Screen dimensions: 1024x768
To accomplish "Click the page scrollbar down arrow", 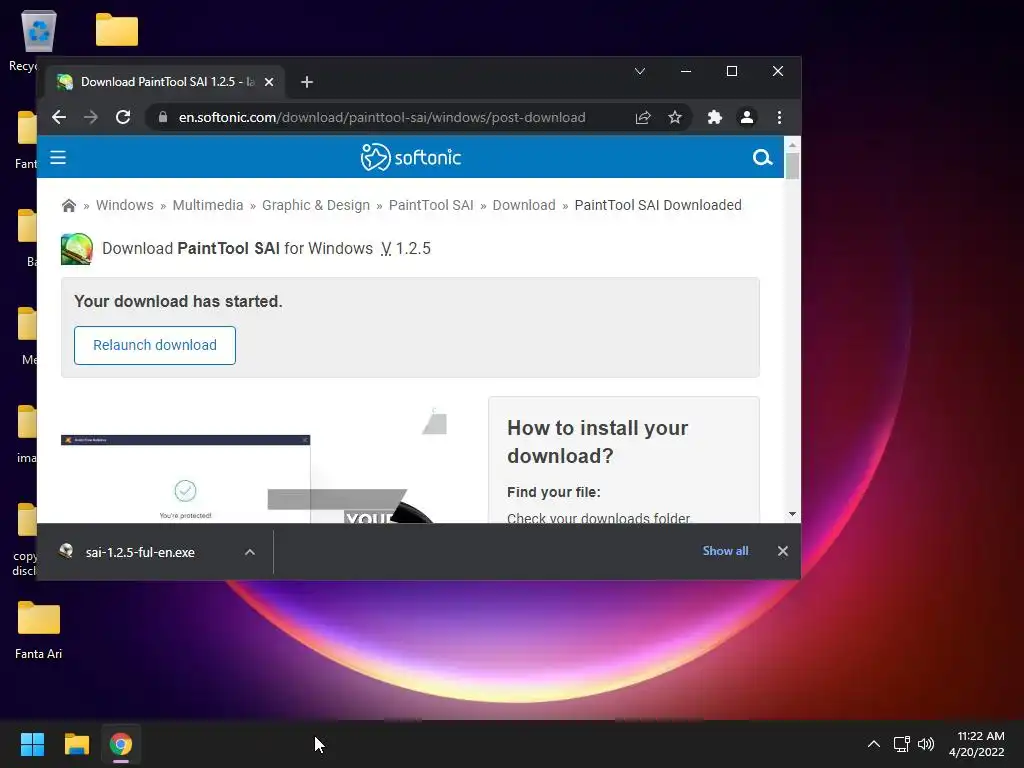I will 792,515.
